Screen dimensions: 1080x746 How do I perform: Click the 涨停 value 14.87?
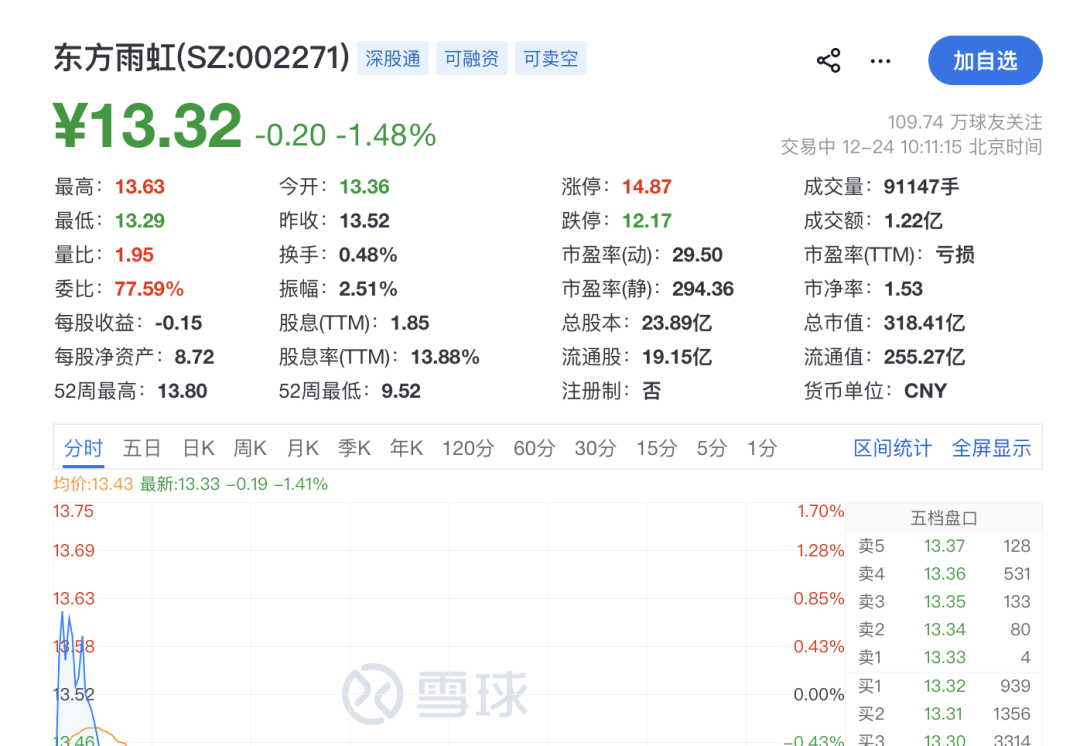pos(647,187)
